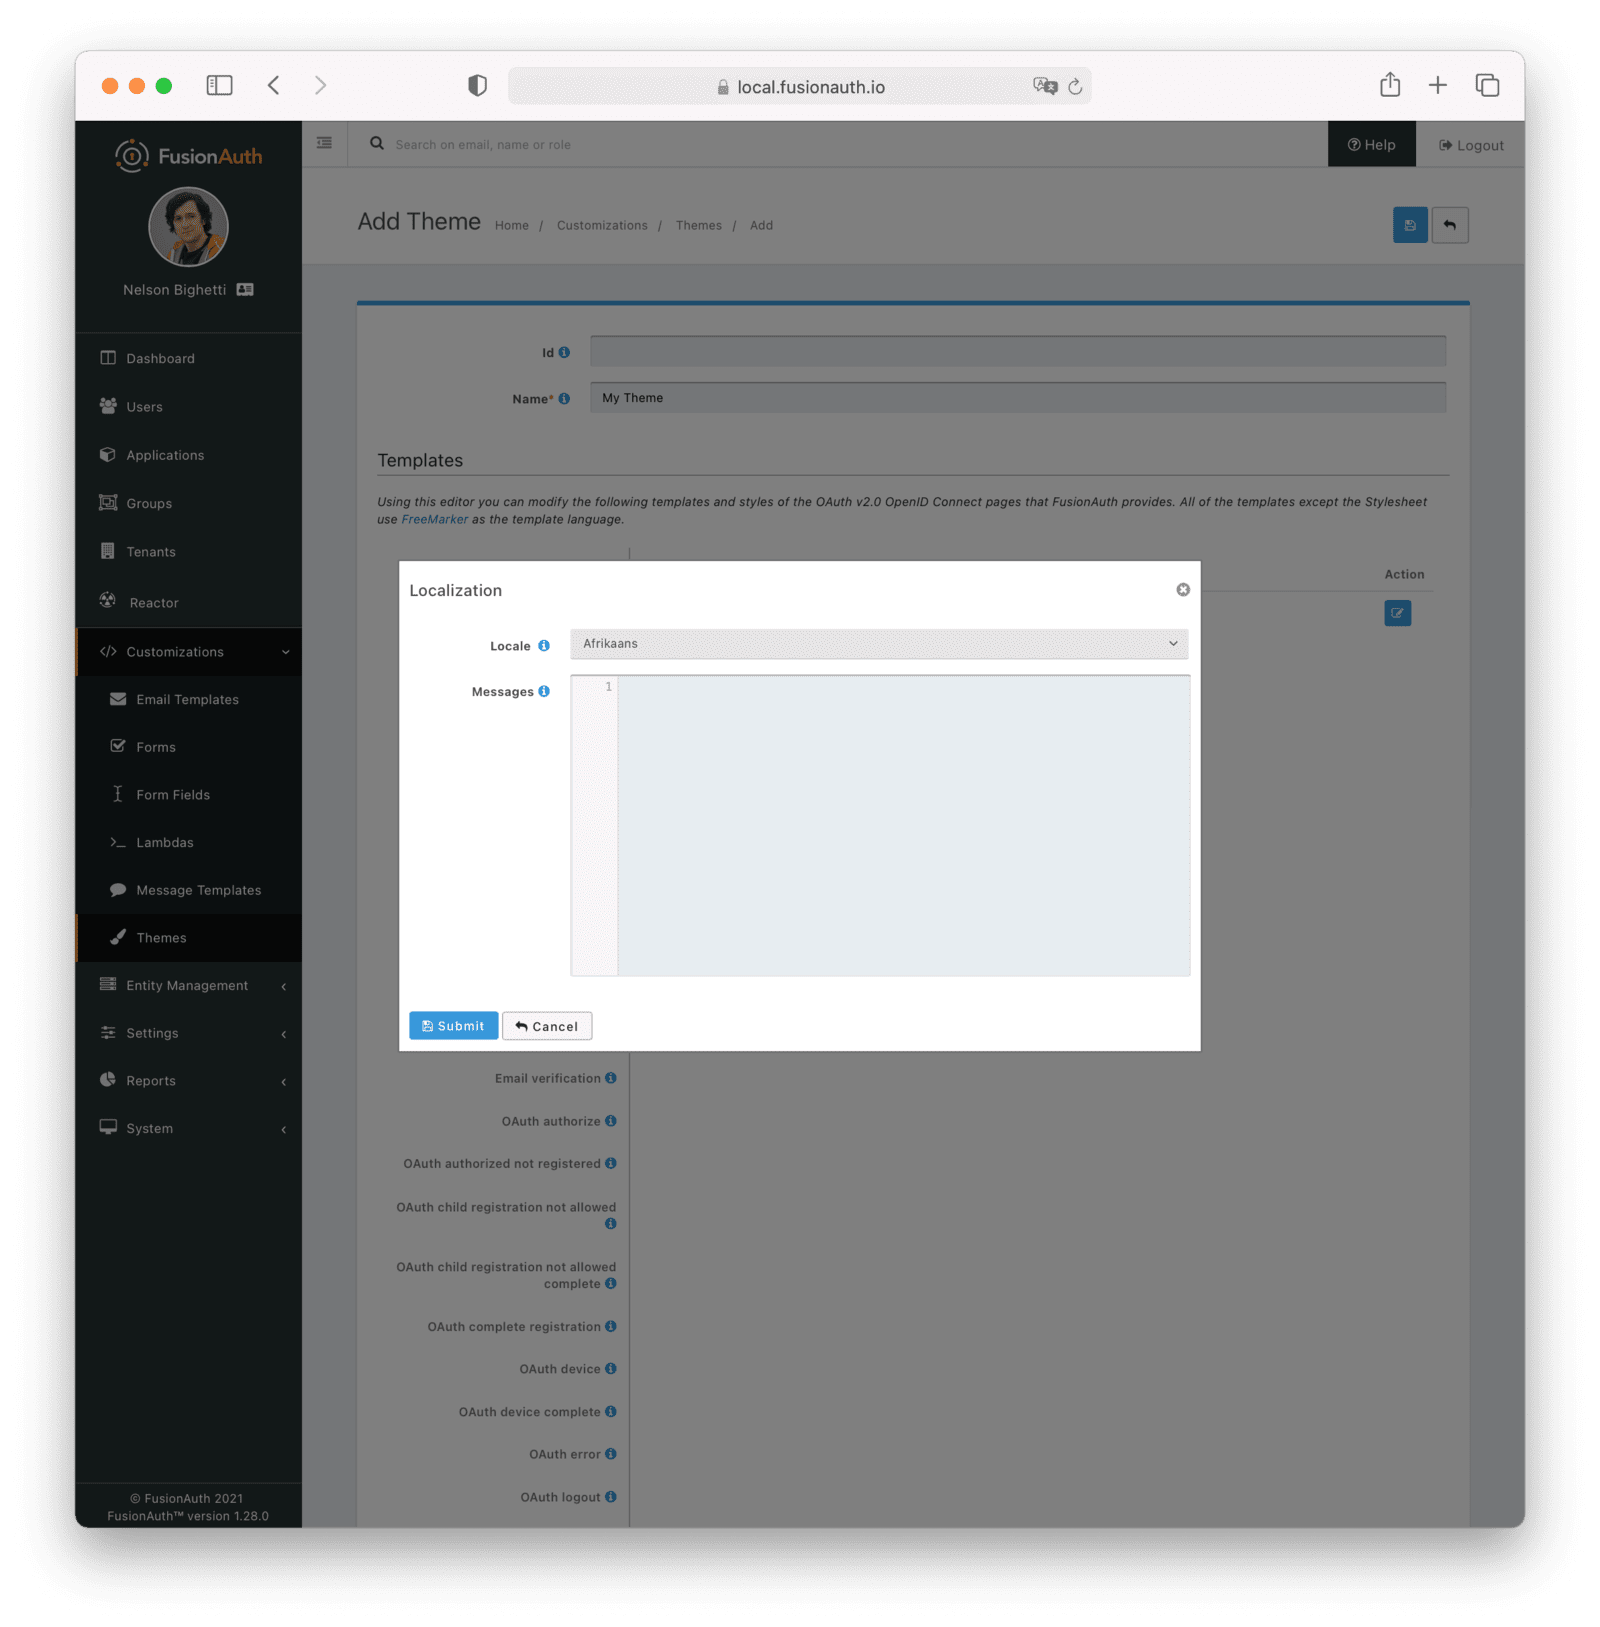The image size is (1600, 1627).
Task: Click the info icon next to Messages
Action: 544,691
